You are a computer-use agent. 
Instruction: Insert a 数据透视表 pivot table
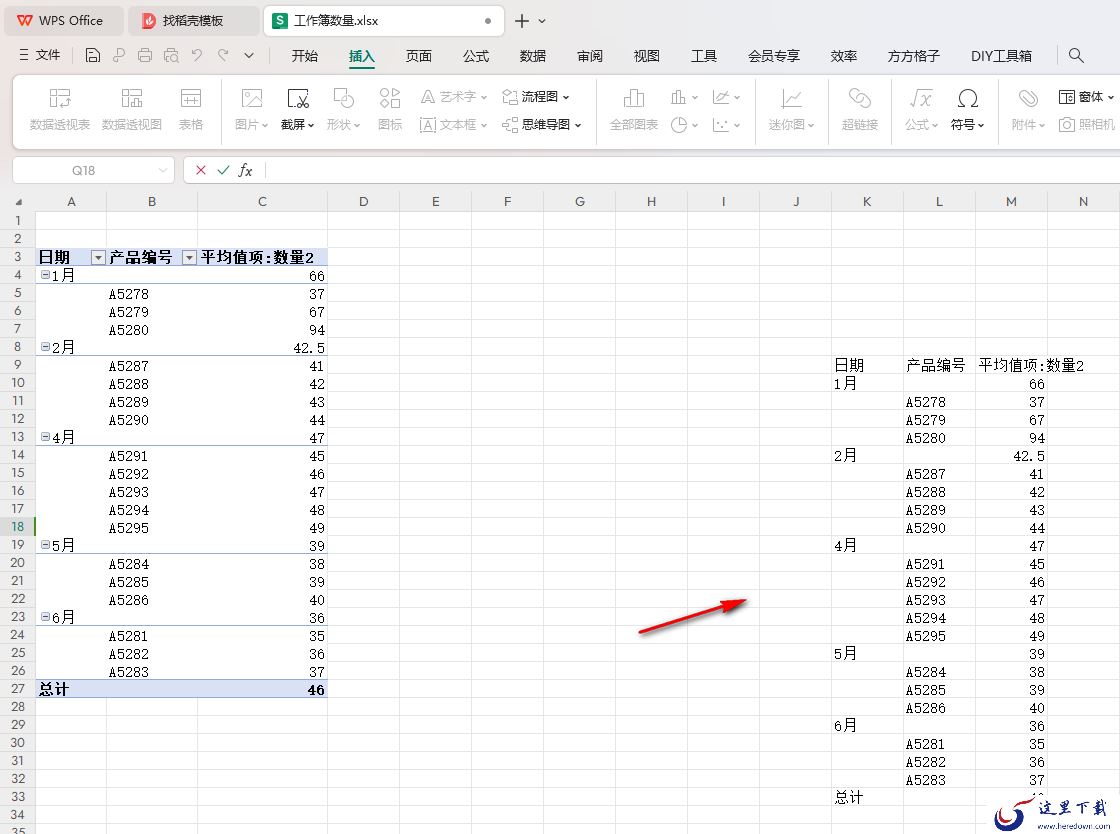pyautogui.click(x=60, y=109)
